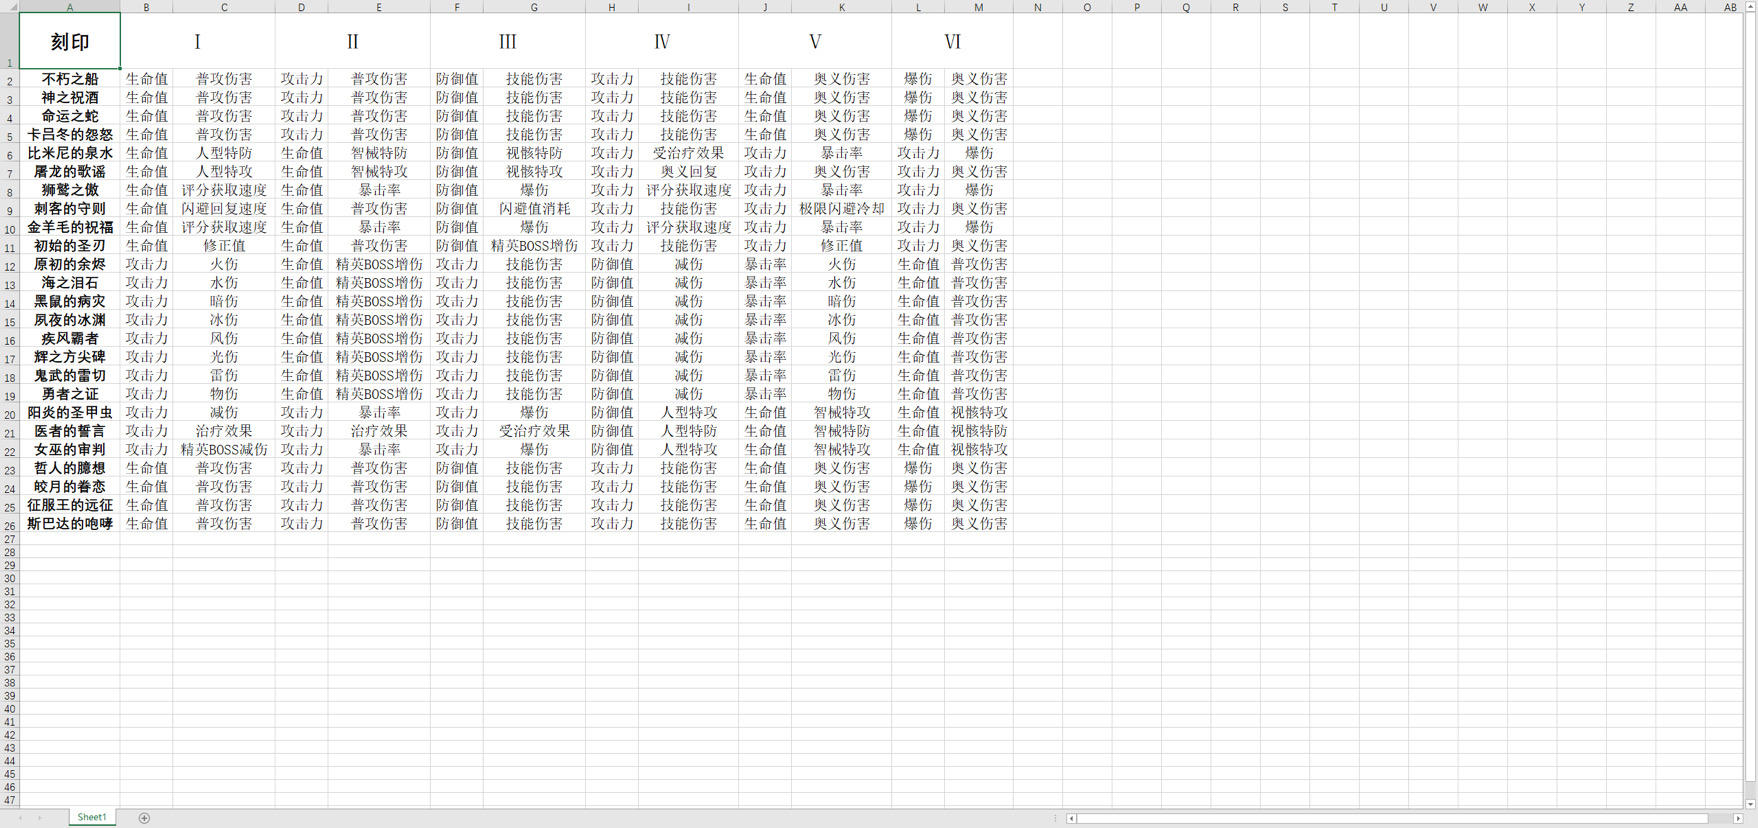Viewport: 1758px width, 828px height.
Task: Select the 征服王的远征 cell
Action: [x=70, y=504]
